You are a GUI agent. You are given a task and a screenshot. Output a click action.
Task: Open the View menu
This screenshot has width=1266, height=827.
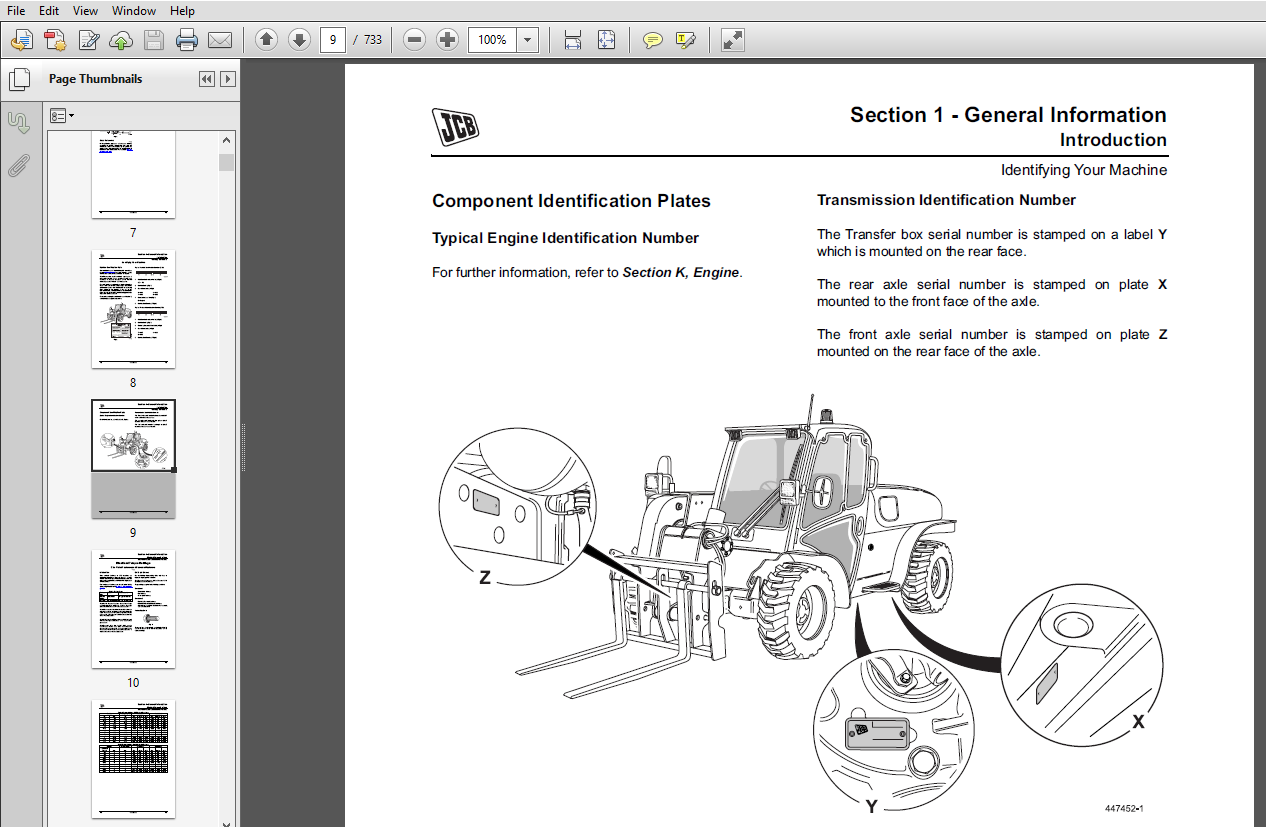point(86,10)
